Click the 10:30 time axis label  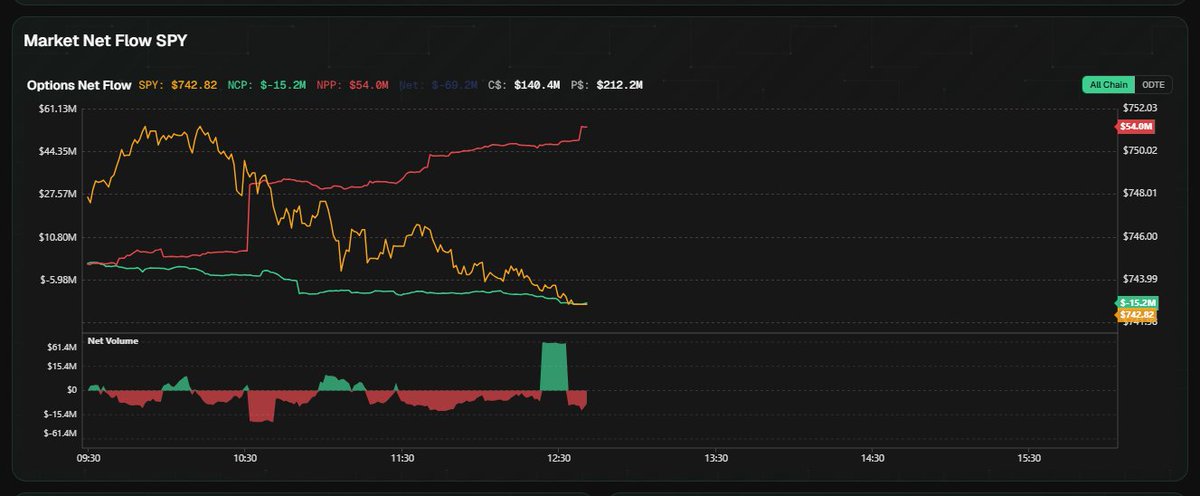point(245,458)
